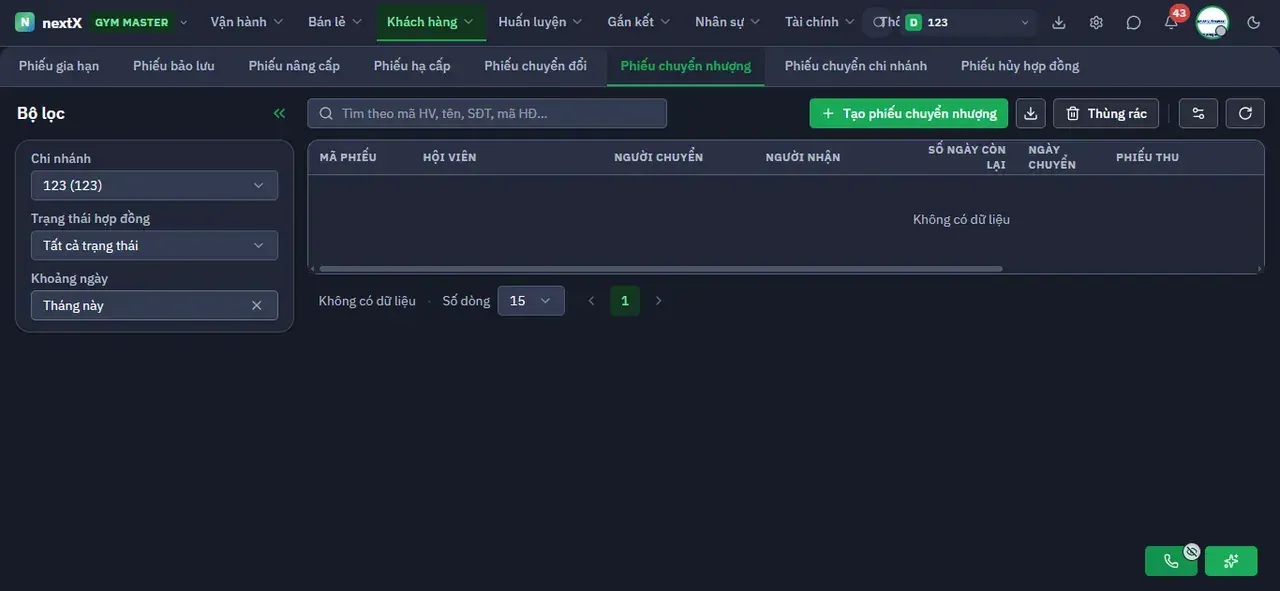
Task: Refresh the transfer slip list
Action: 1245,113
